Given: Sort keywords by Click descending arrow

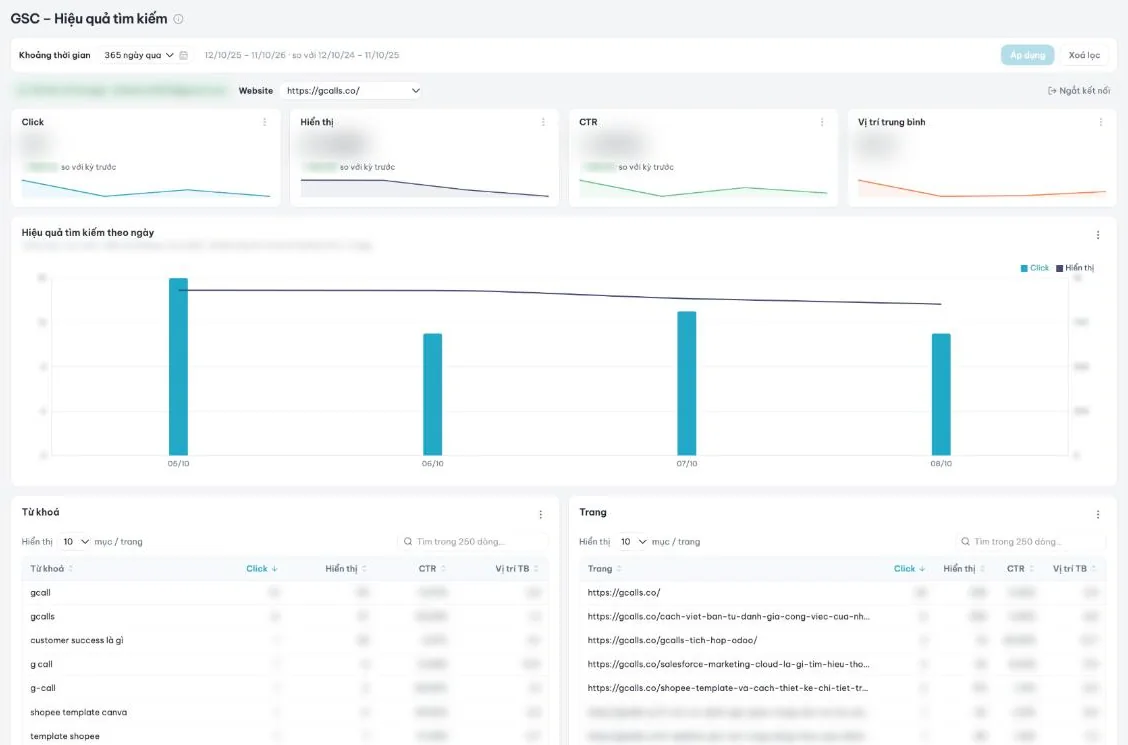Looking at the screenshot, I should tap(274, 569).
